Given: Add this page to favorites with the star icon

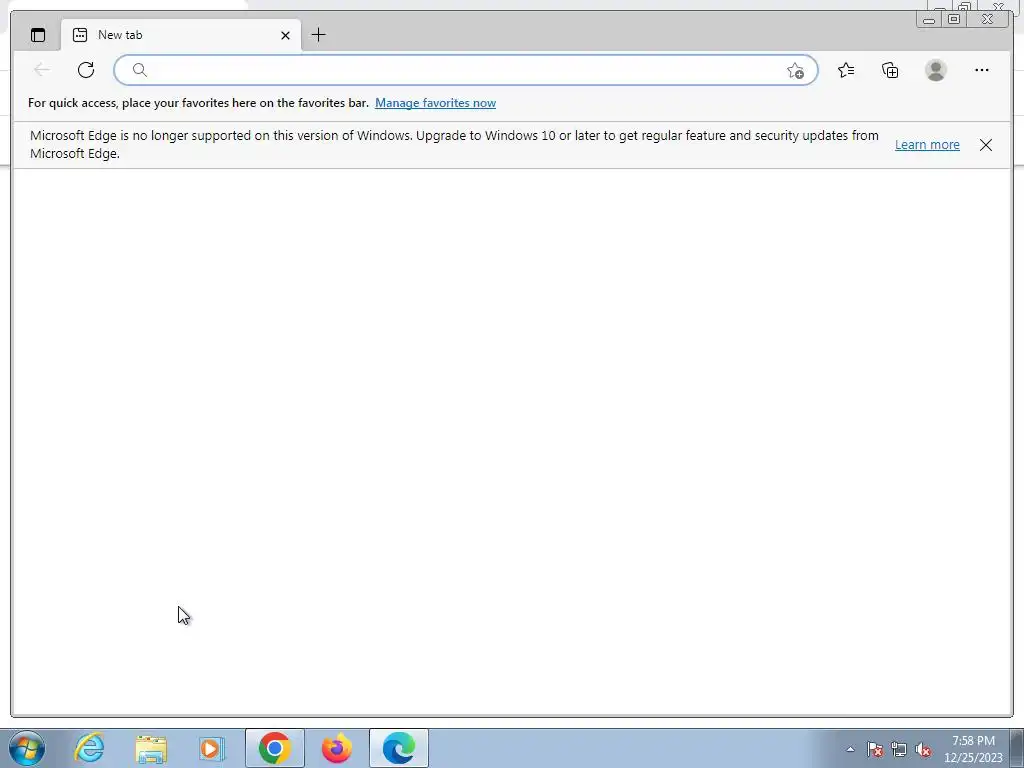Looking at the screenshot, I should pyautogui.click(x=795, y=71).
